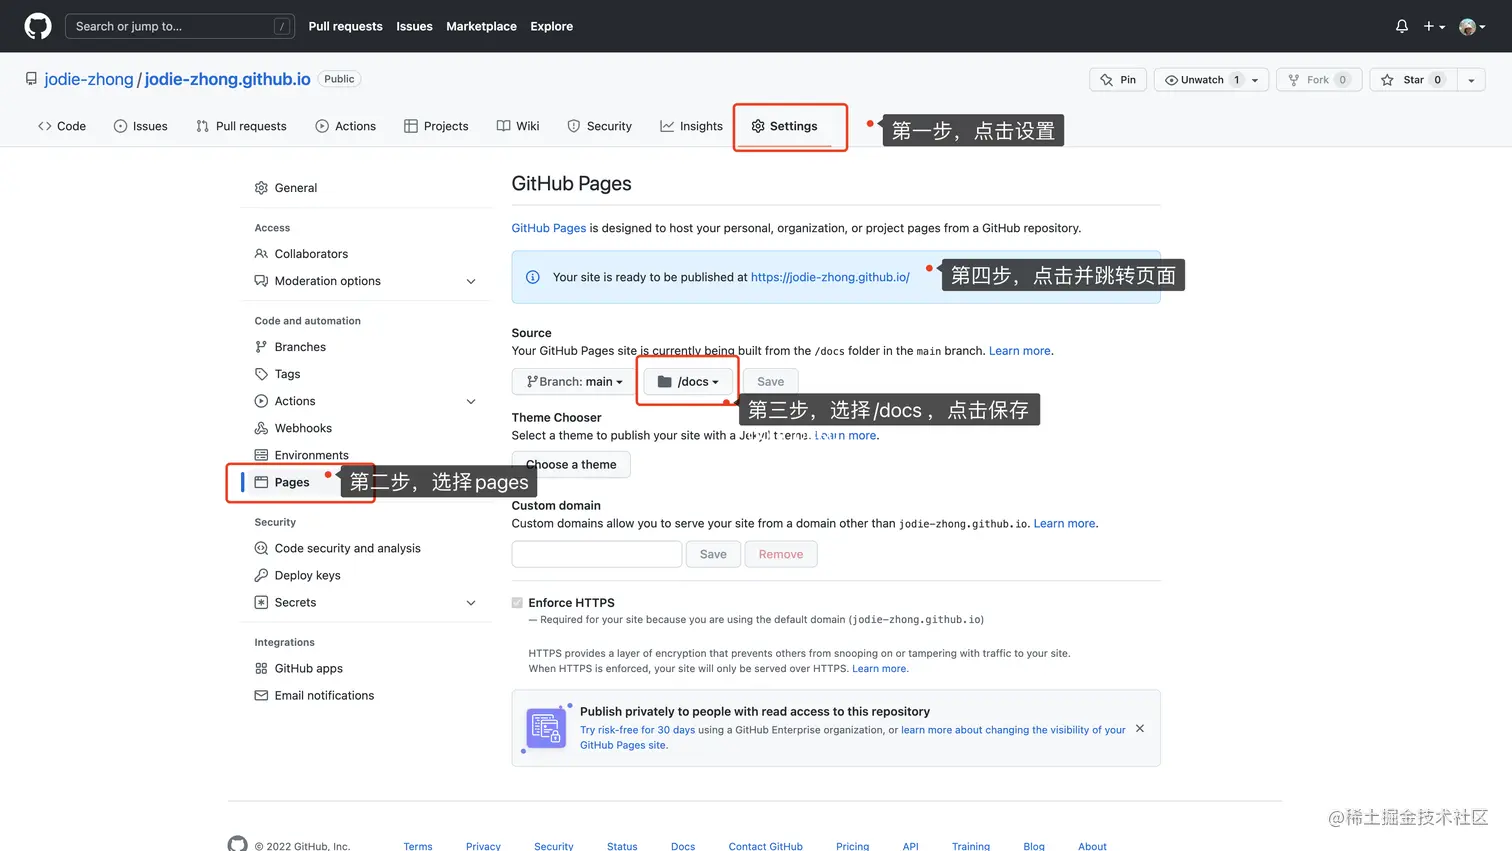The height and width of the screenshot is (851, 1512).
Task: Switch to the repository Issues tab
Action: tap(140, 126)
